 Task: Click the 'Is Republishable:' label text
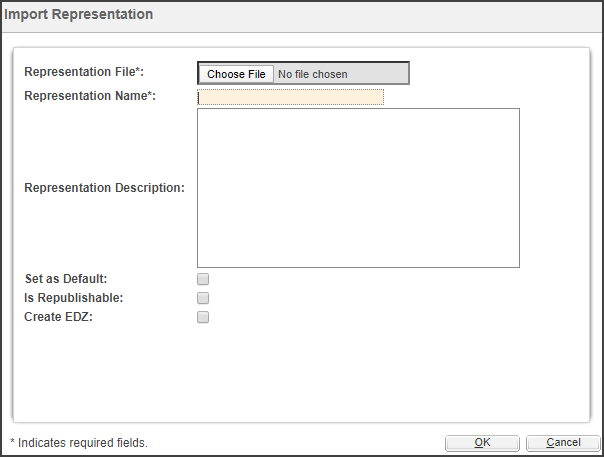(x=74, y=298)
